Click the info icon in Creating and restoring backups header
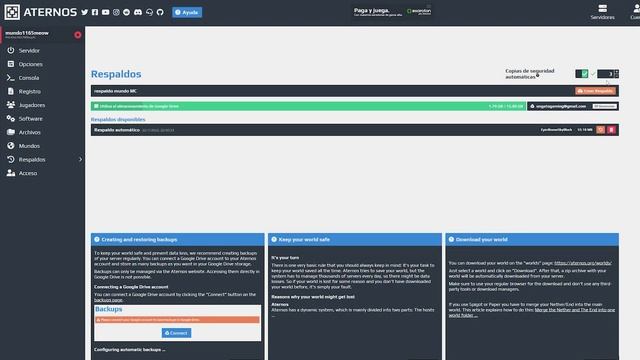The image size is (640, 360). pos(97,240)
